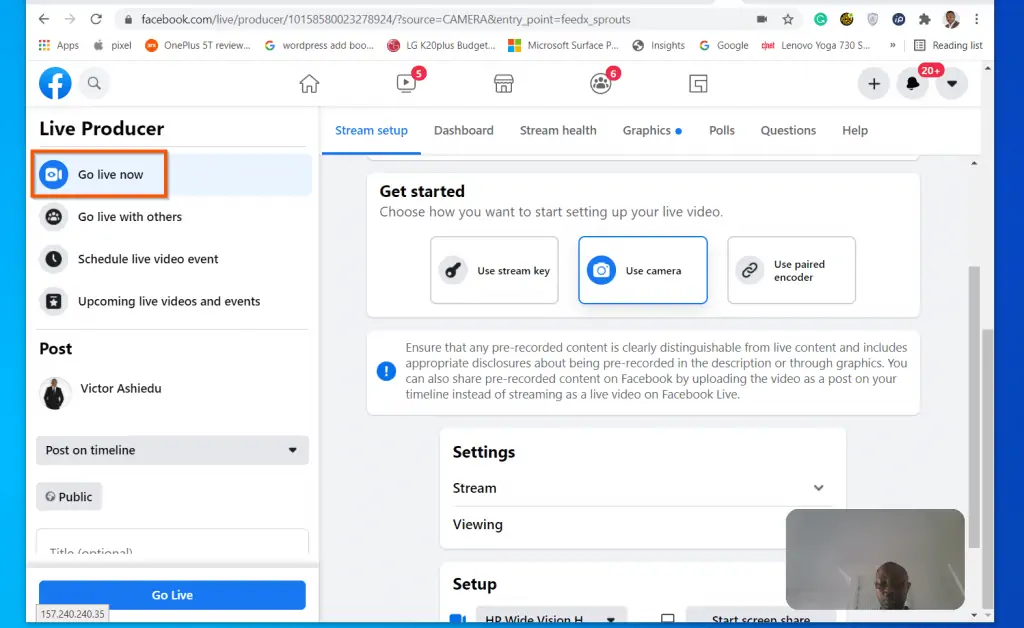The image size is (1024, 628).
Task: Choose Schedule live video event
Action: (x=173, y=259)
